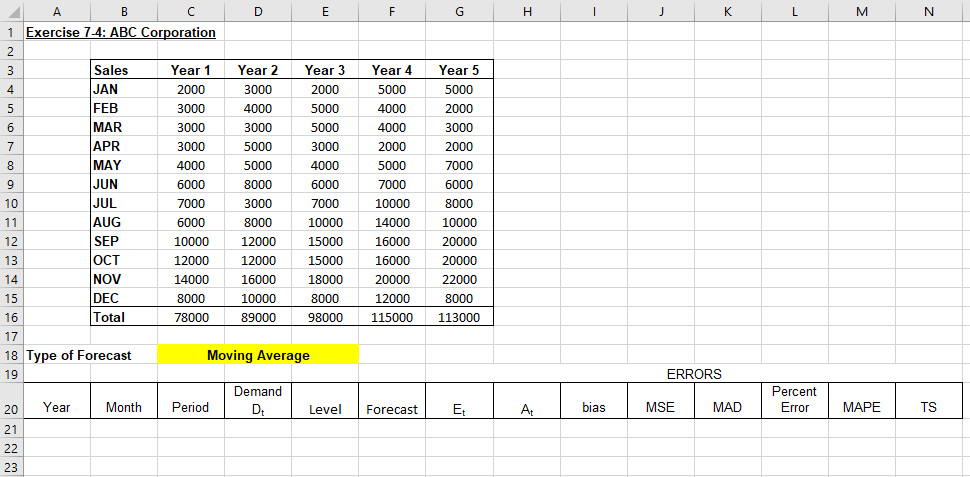The image size is (970, 477).
Task: Select the 'Exercise 7-4: ABC Corporation' title cell
Action: tap(121, 32)
